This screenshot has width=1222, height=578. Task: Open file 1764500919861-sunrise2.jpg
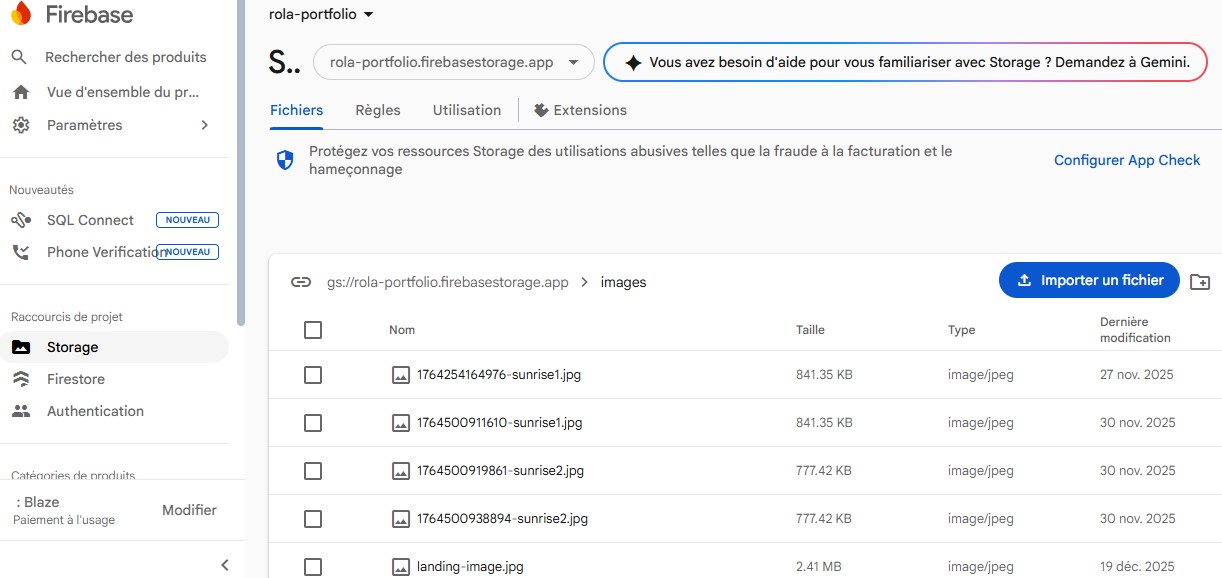(x=501, y=471)
